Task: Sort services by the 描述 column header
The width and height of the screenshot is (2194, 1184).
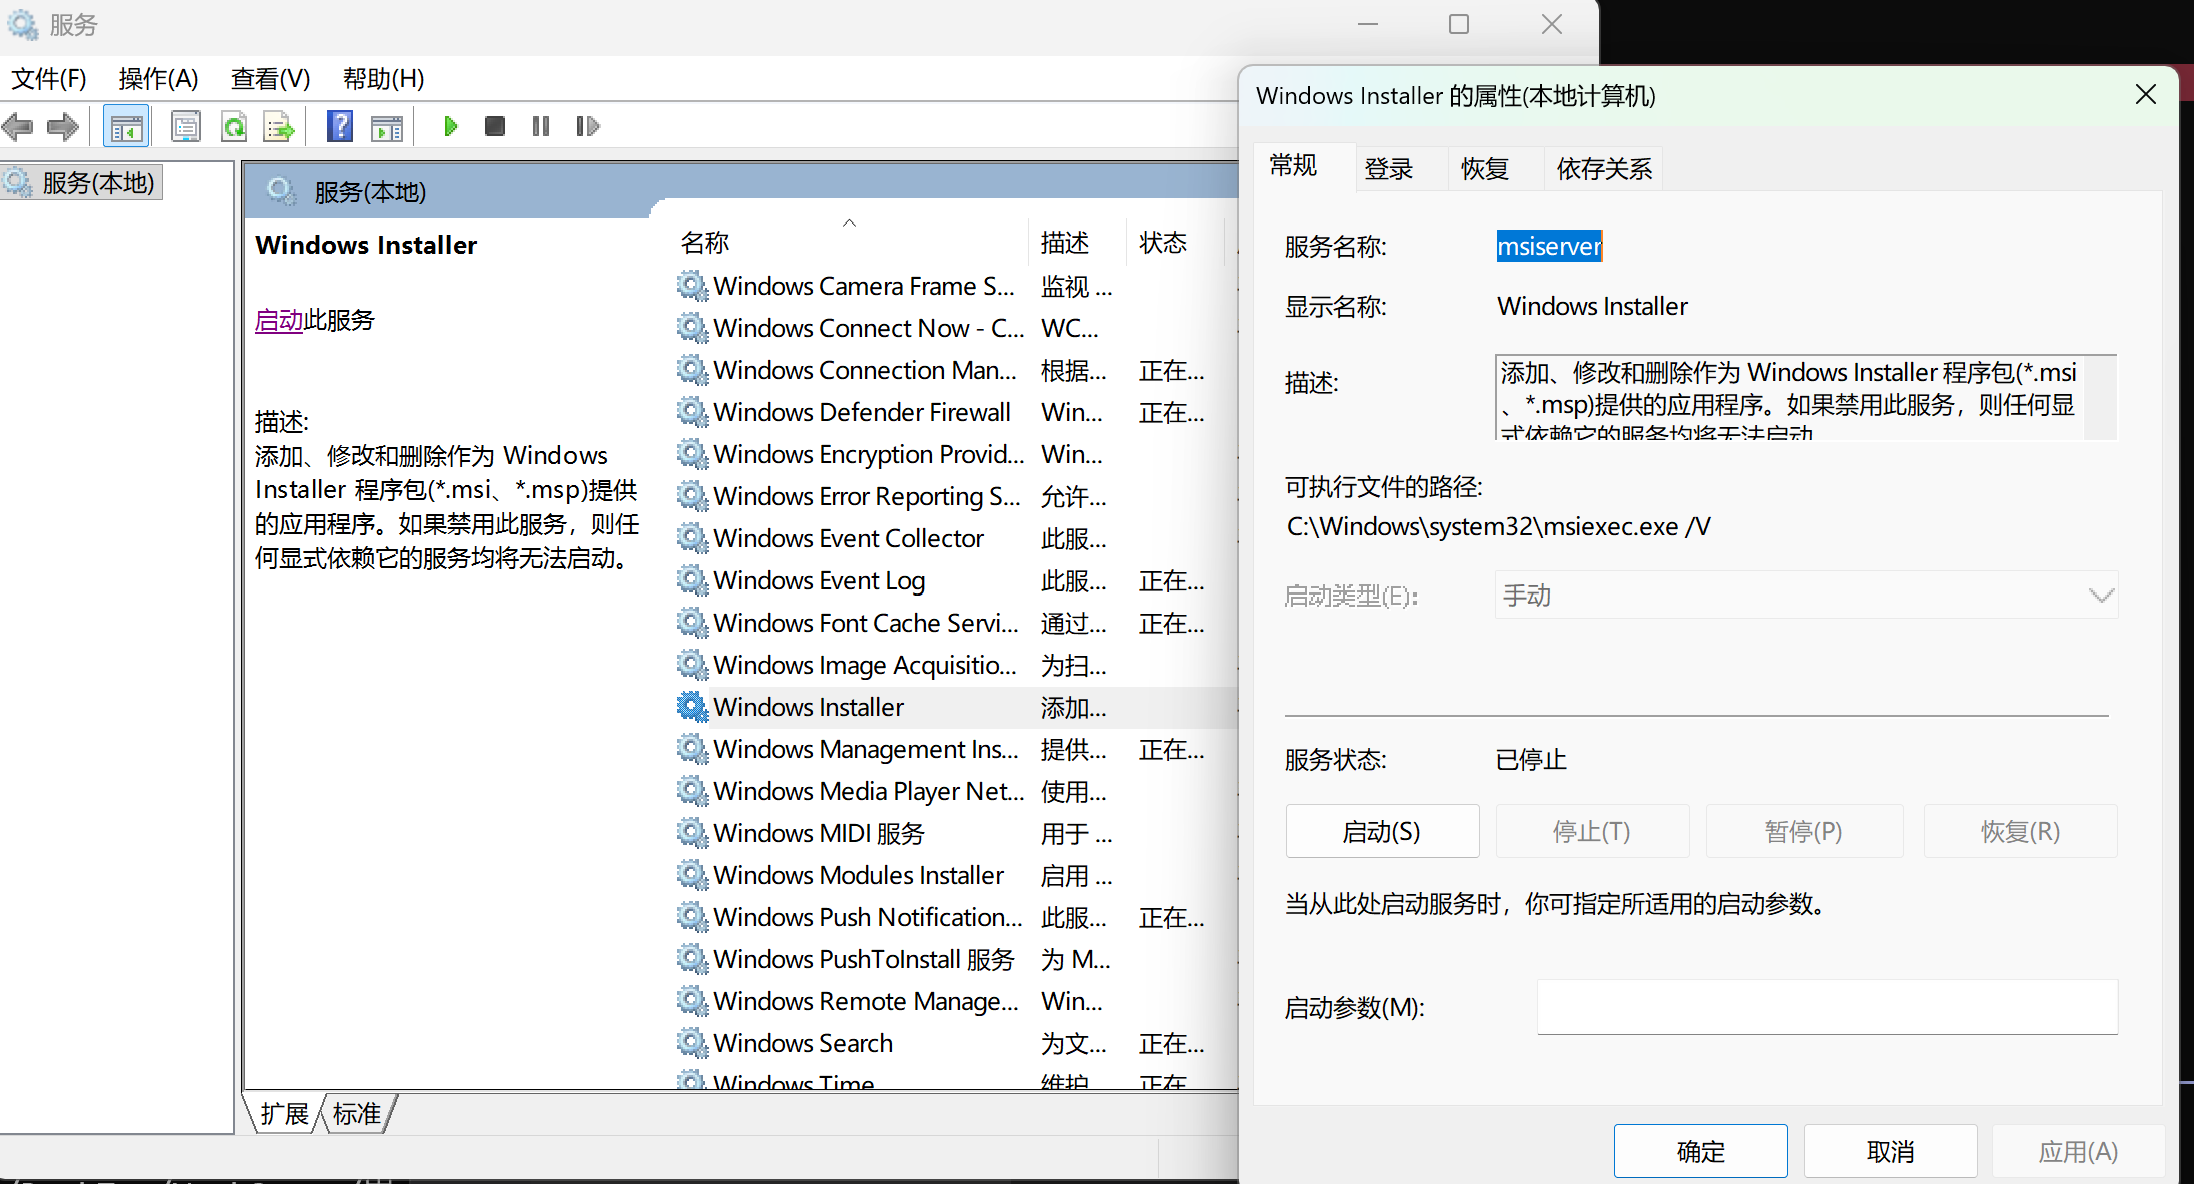Action: pos(1078,242)
